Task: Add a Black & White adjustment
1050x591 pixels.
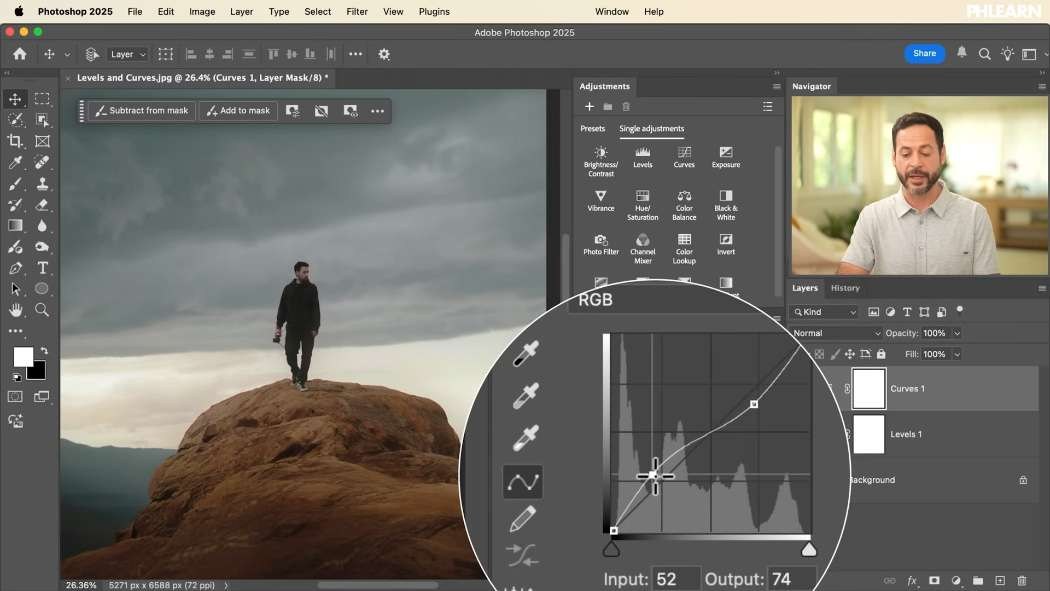Action: [725, 204]
